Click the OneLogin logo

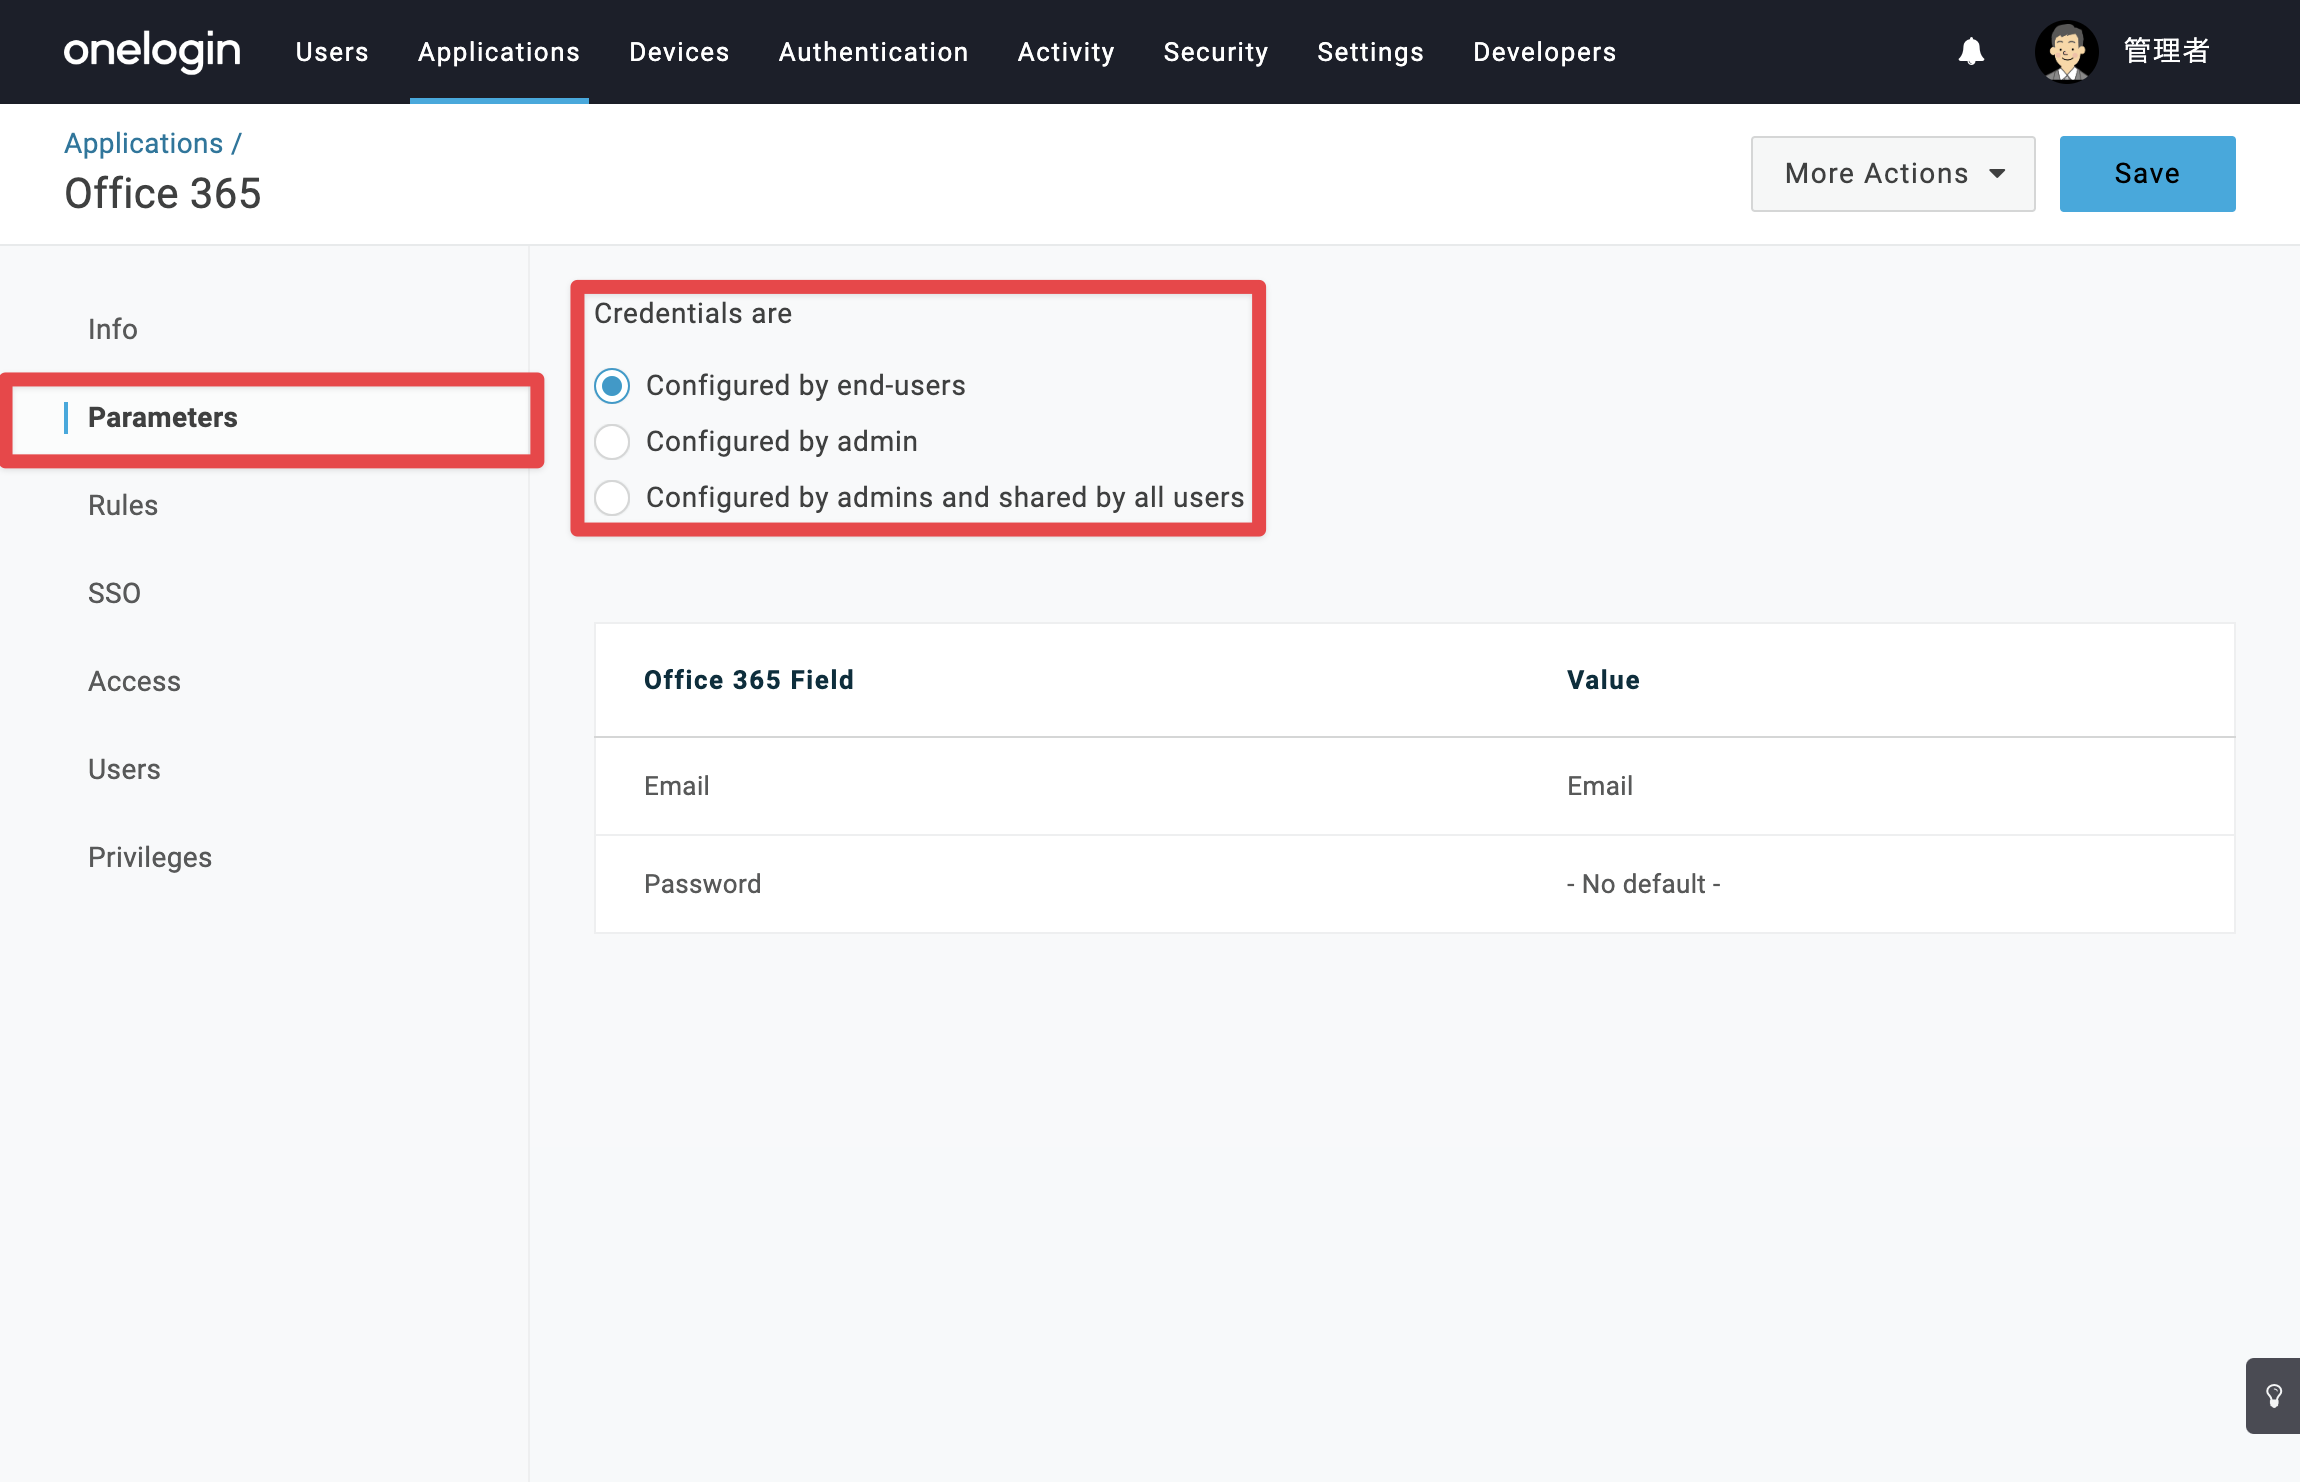152,51
